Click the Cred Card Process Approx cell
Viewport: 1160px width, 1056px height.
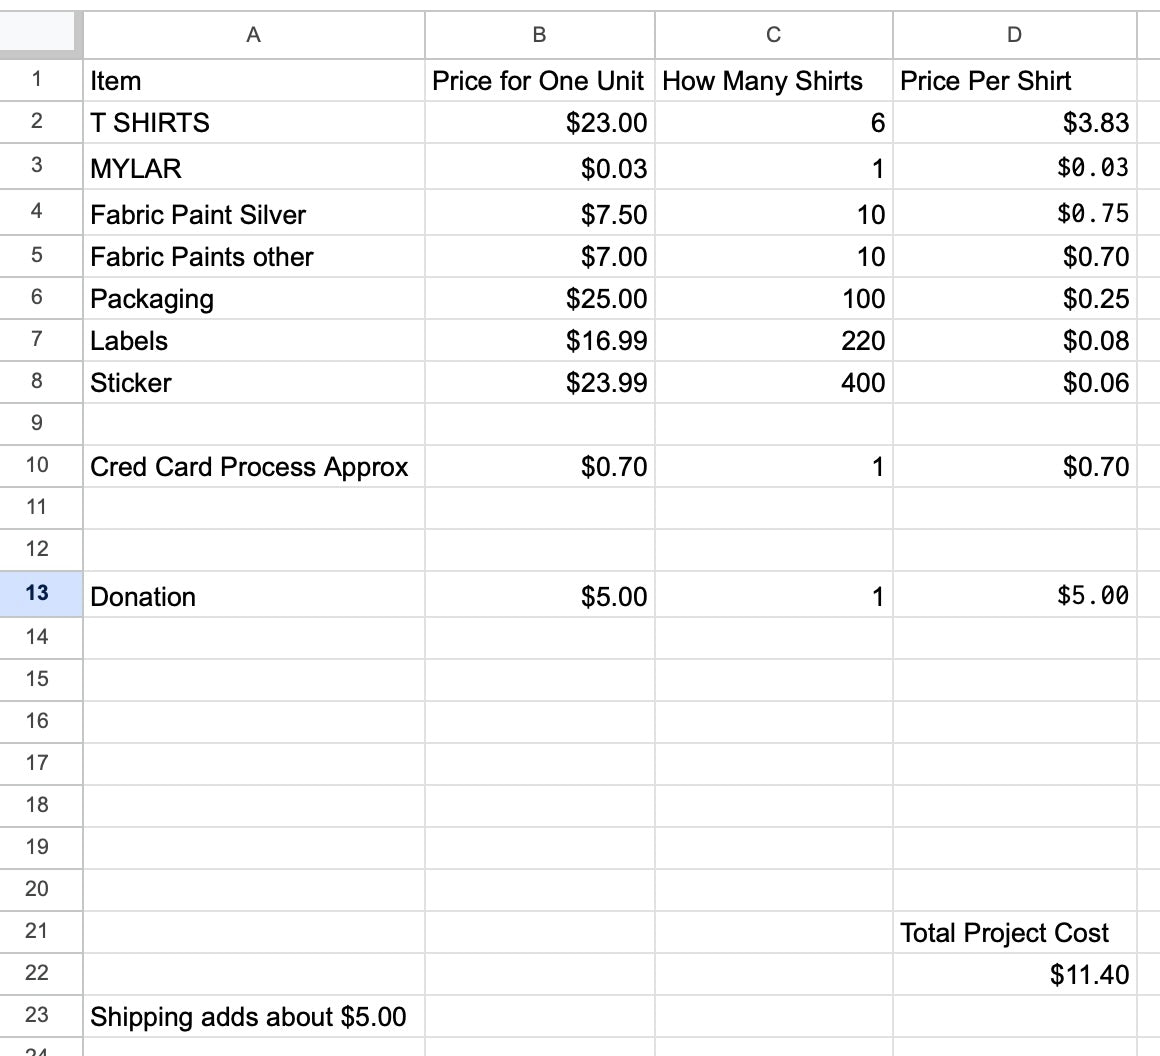tap(253, 467)
